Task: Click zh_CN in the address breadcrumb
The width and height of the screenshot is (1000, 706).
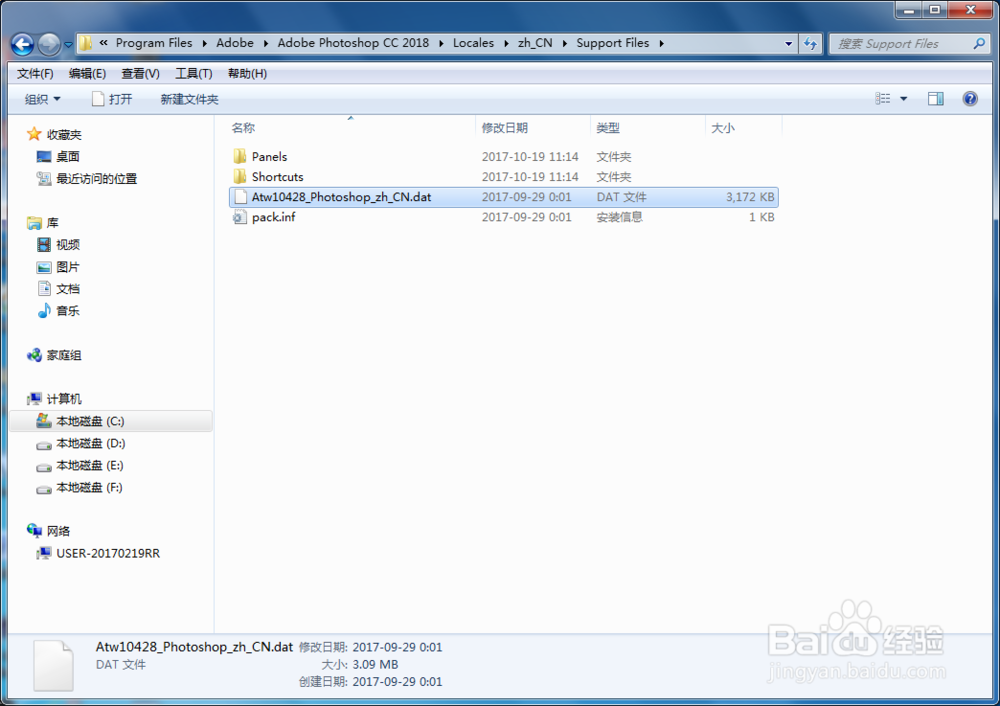Action: click(535, 43)
